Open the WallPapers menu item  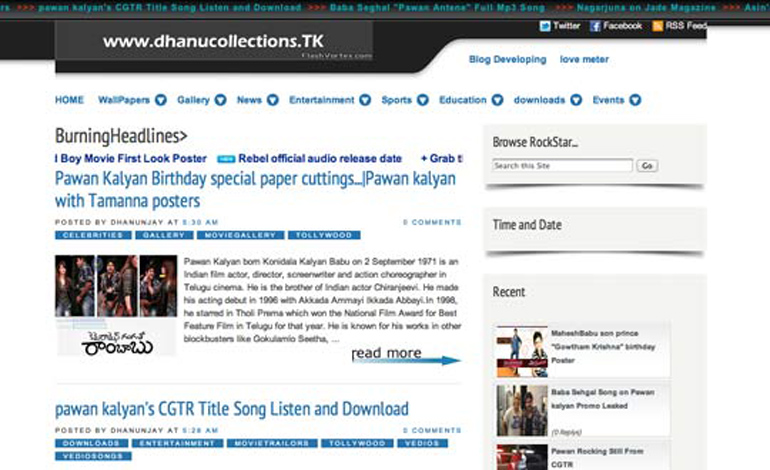point(124,100)
